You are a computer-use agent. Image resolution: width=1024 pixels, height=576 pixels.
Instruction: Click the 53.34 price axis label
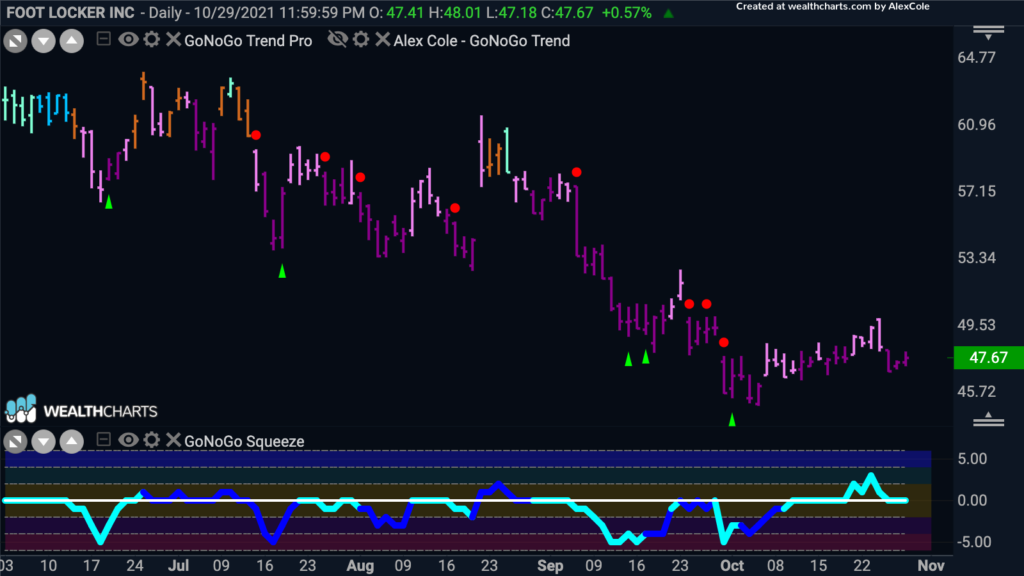pos(976,258)
